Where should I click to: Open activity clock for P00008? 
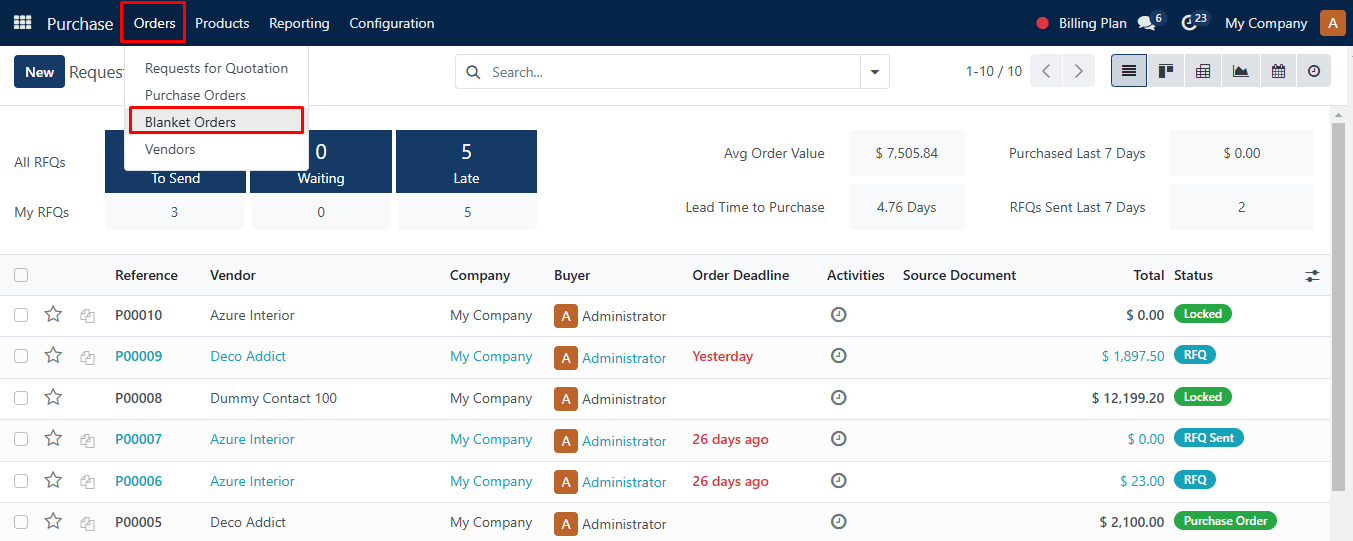pyautogui.click(x=839, y=397)
